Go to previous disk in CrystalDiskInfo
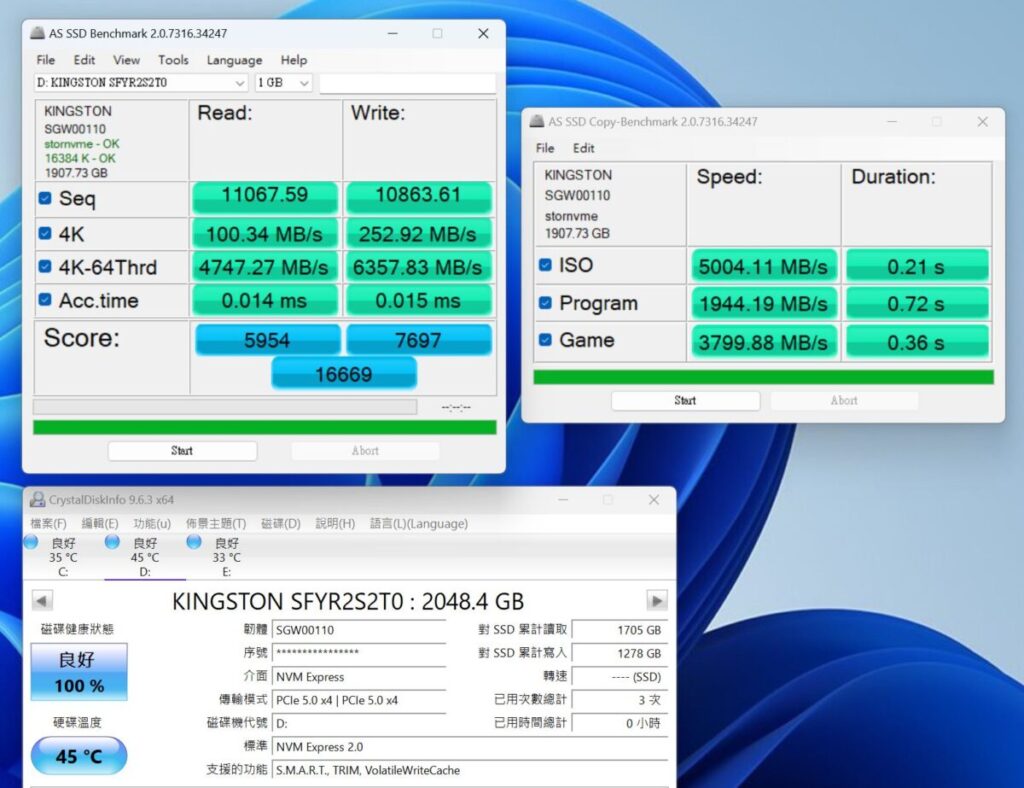This screenshot has width=1024, height=788. [x=42, y=601]
